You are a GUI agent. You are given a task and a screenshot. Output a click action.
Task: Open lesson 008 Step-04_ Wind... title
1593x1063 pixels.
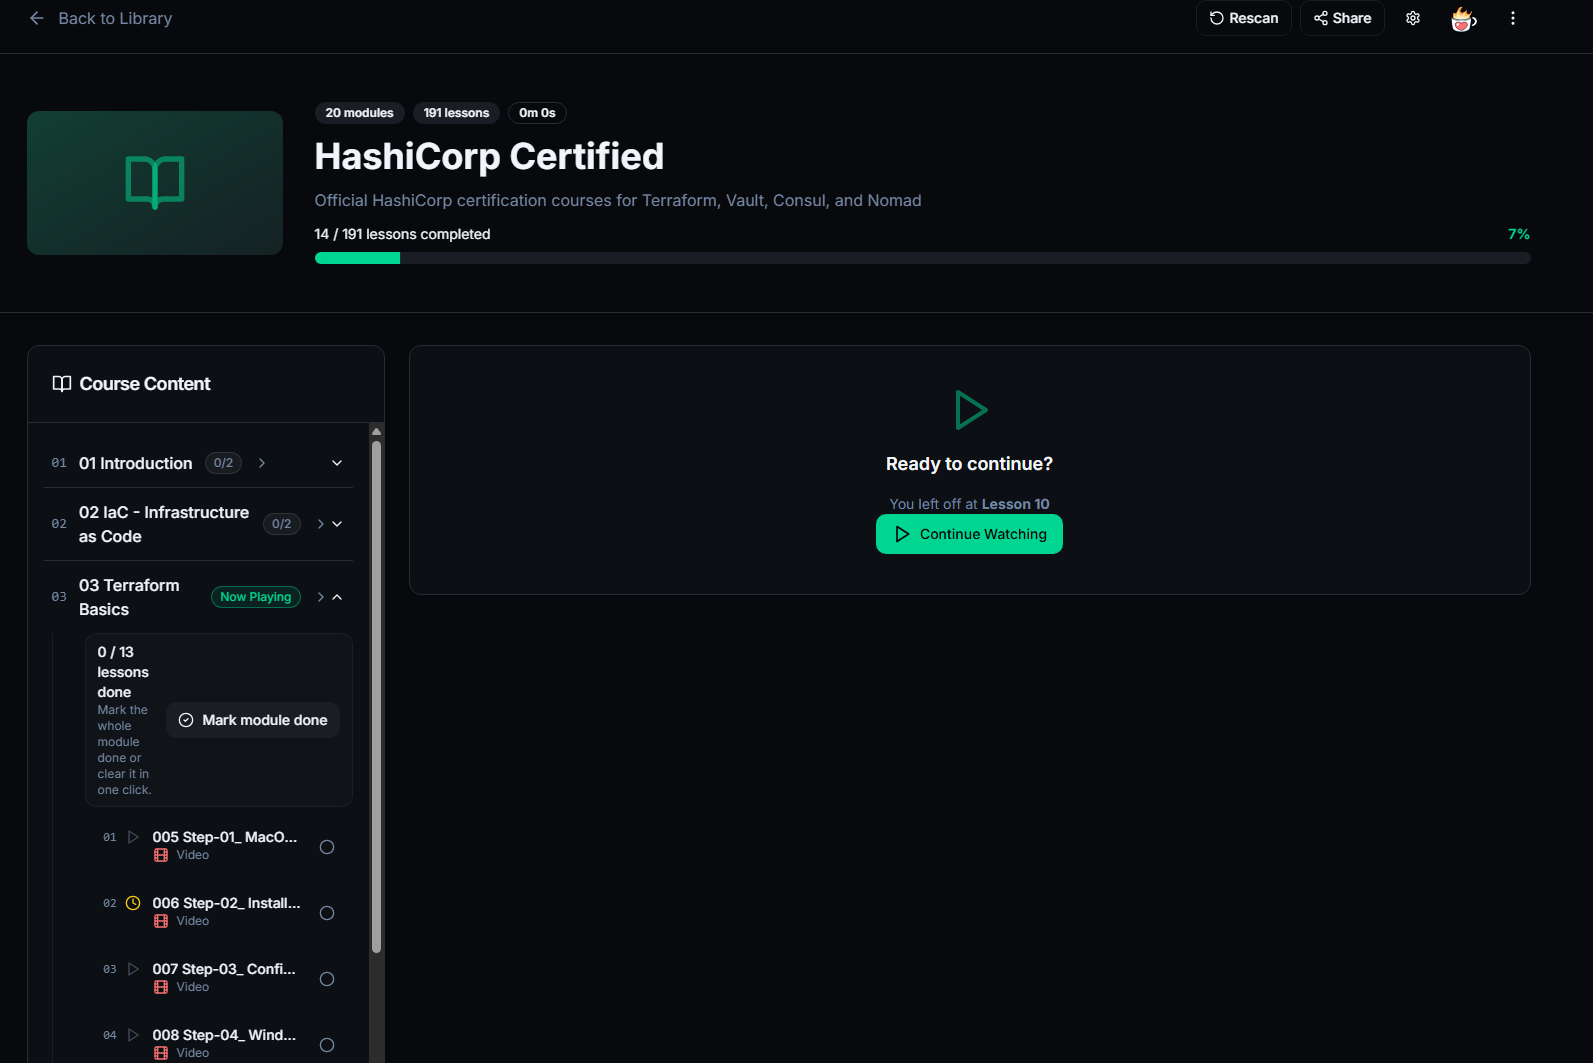pyautogui.click(x=224, y=1035)
